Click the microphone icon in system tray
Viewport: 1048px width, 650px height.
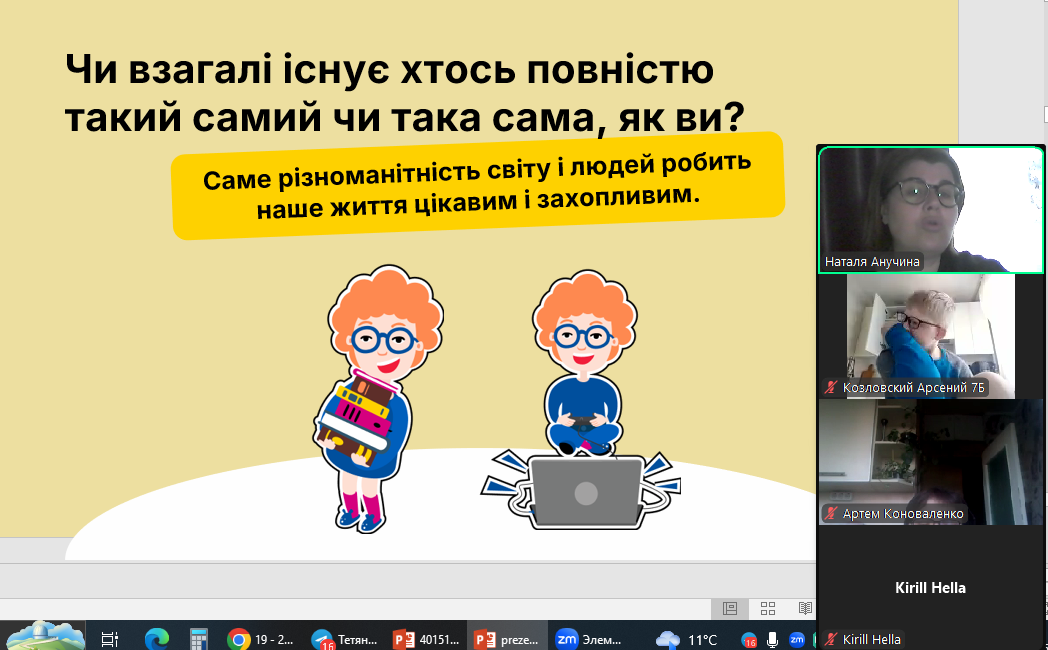point(773,640)
